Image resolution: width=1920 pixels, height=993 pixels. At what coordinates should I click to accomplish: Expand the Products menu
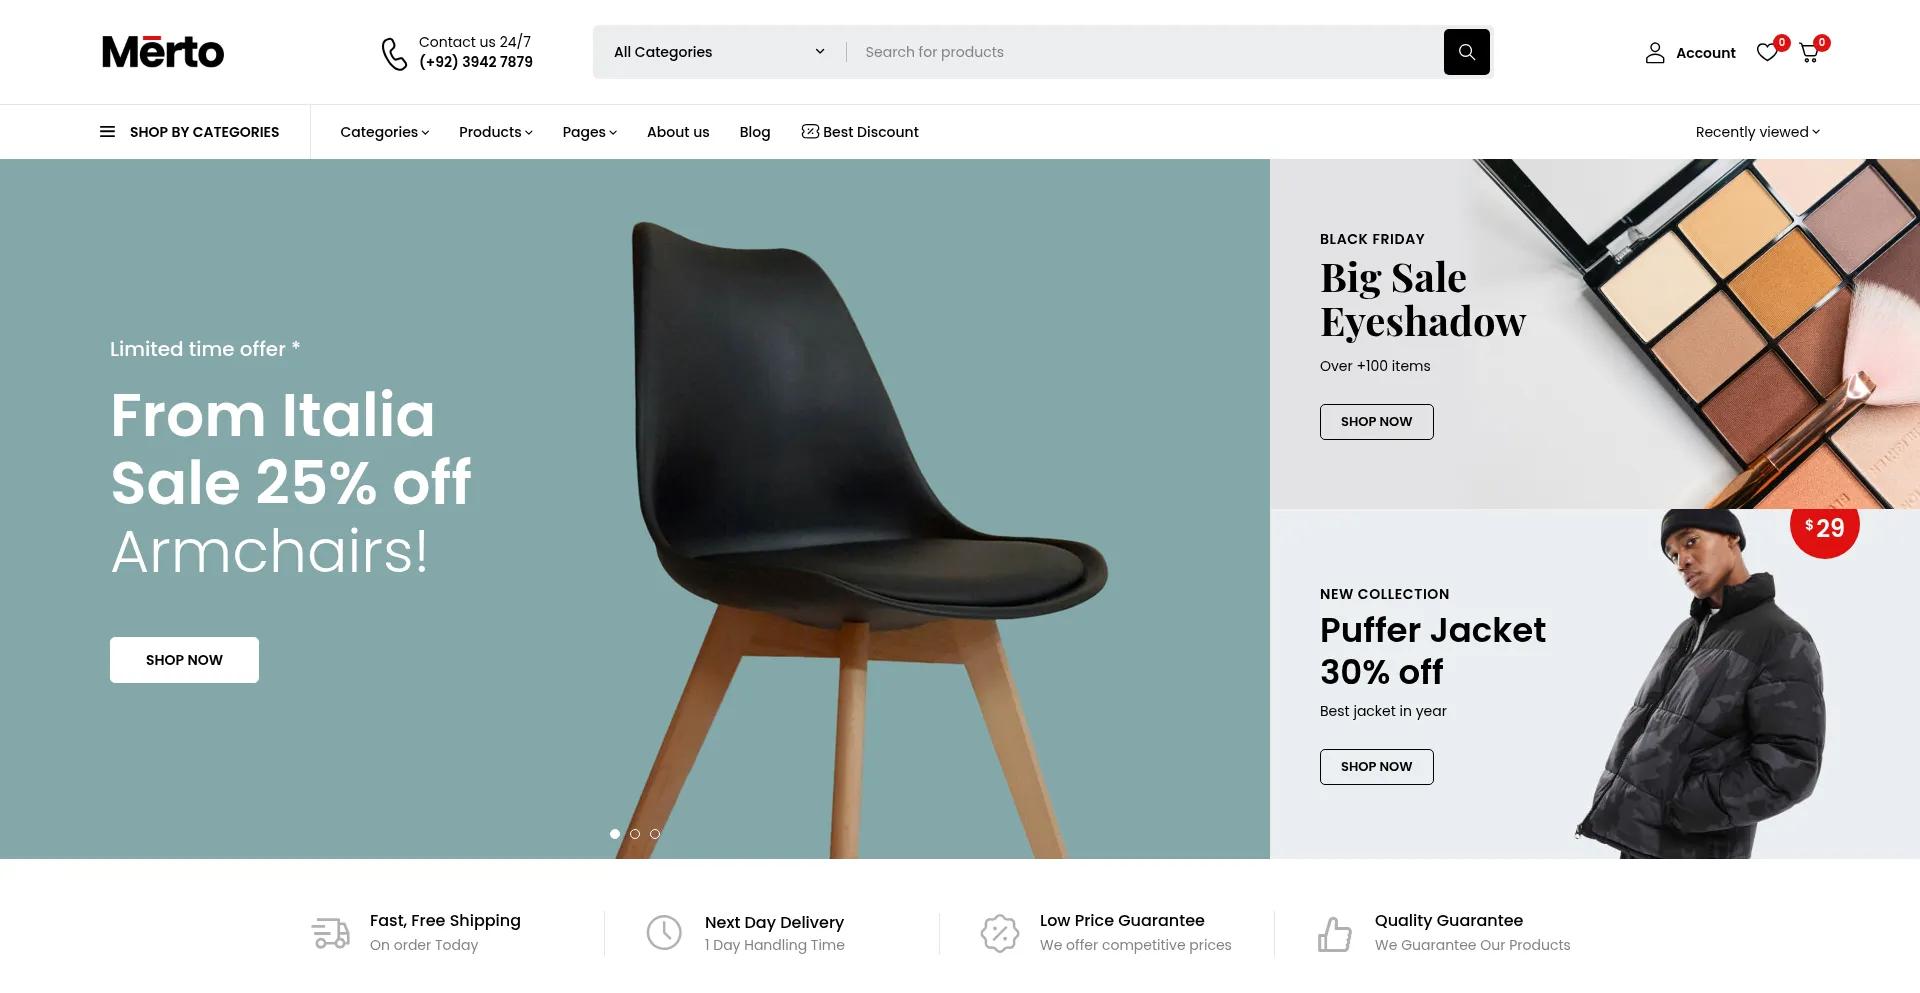[x=495, y=132]
